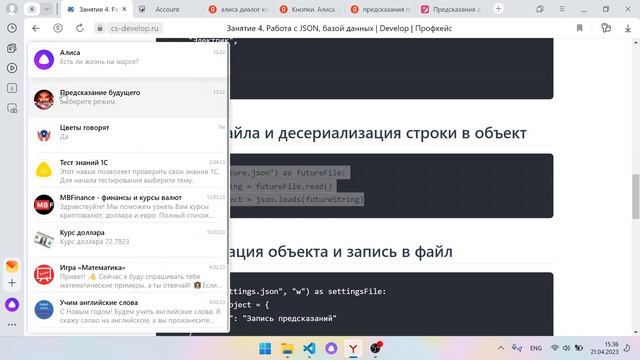Switch to the last 'Предсказания' tab
640x360 pixels.
click(x=452, y=9)
